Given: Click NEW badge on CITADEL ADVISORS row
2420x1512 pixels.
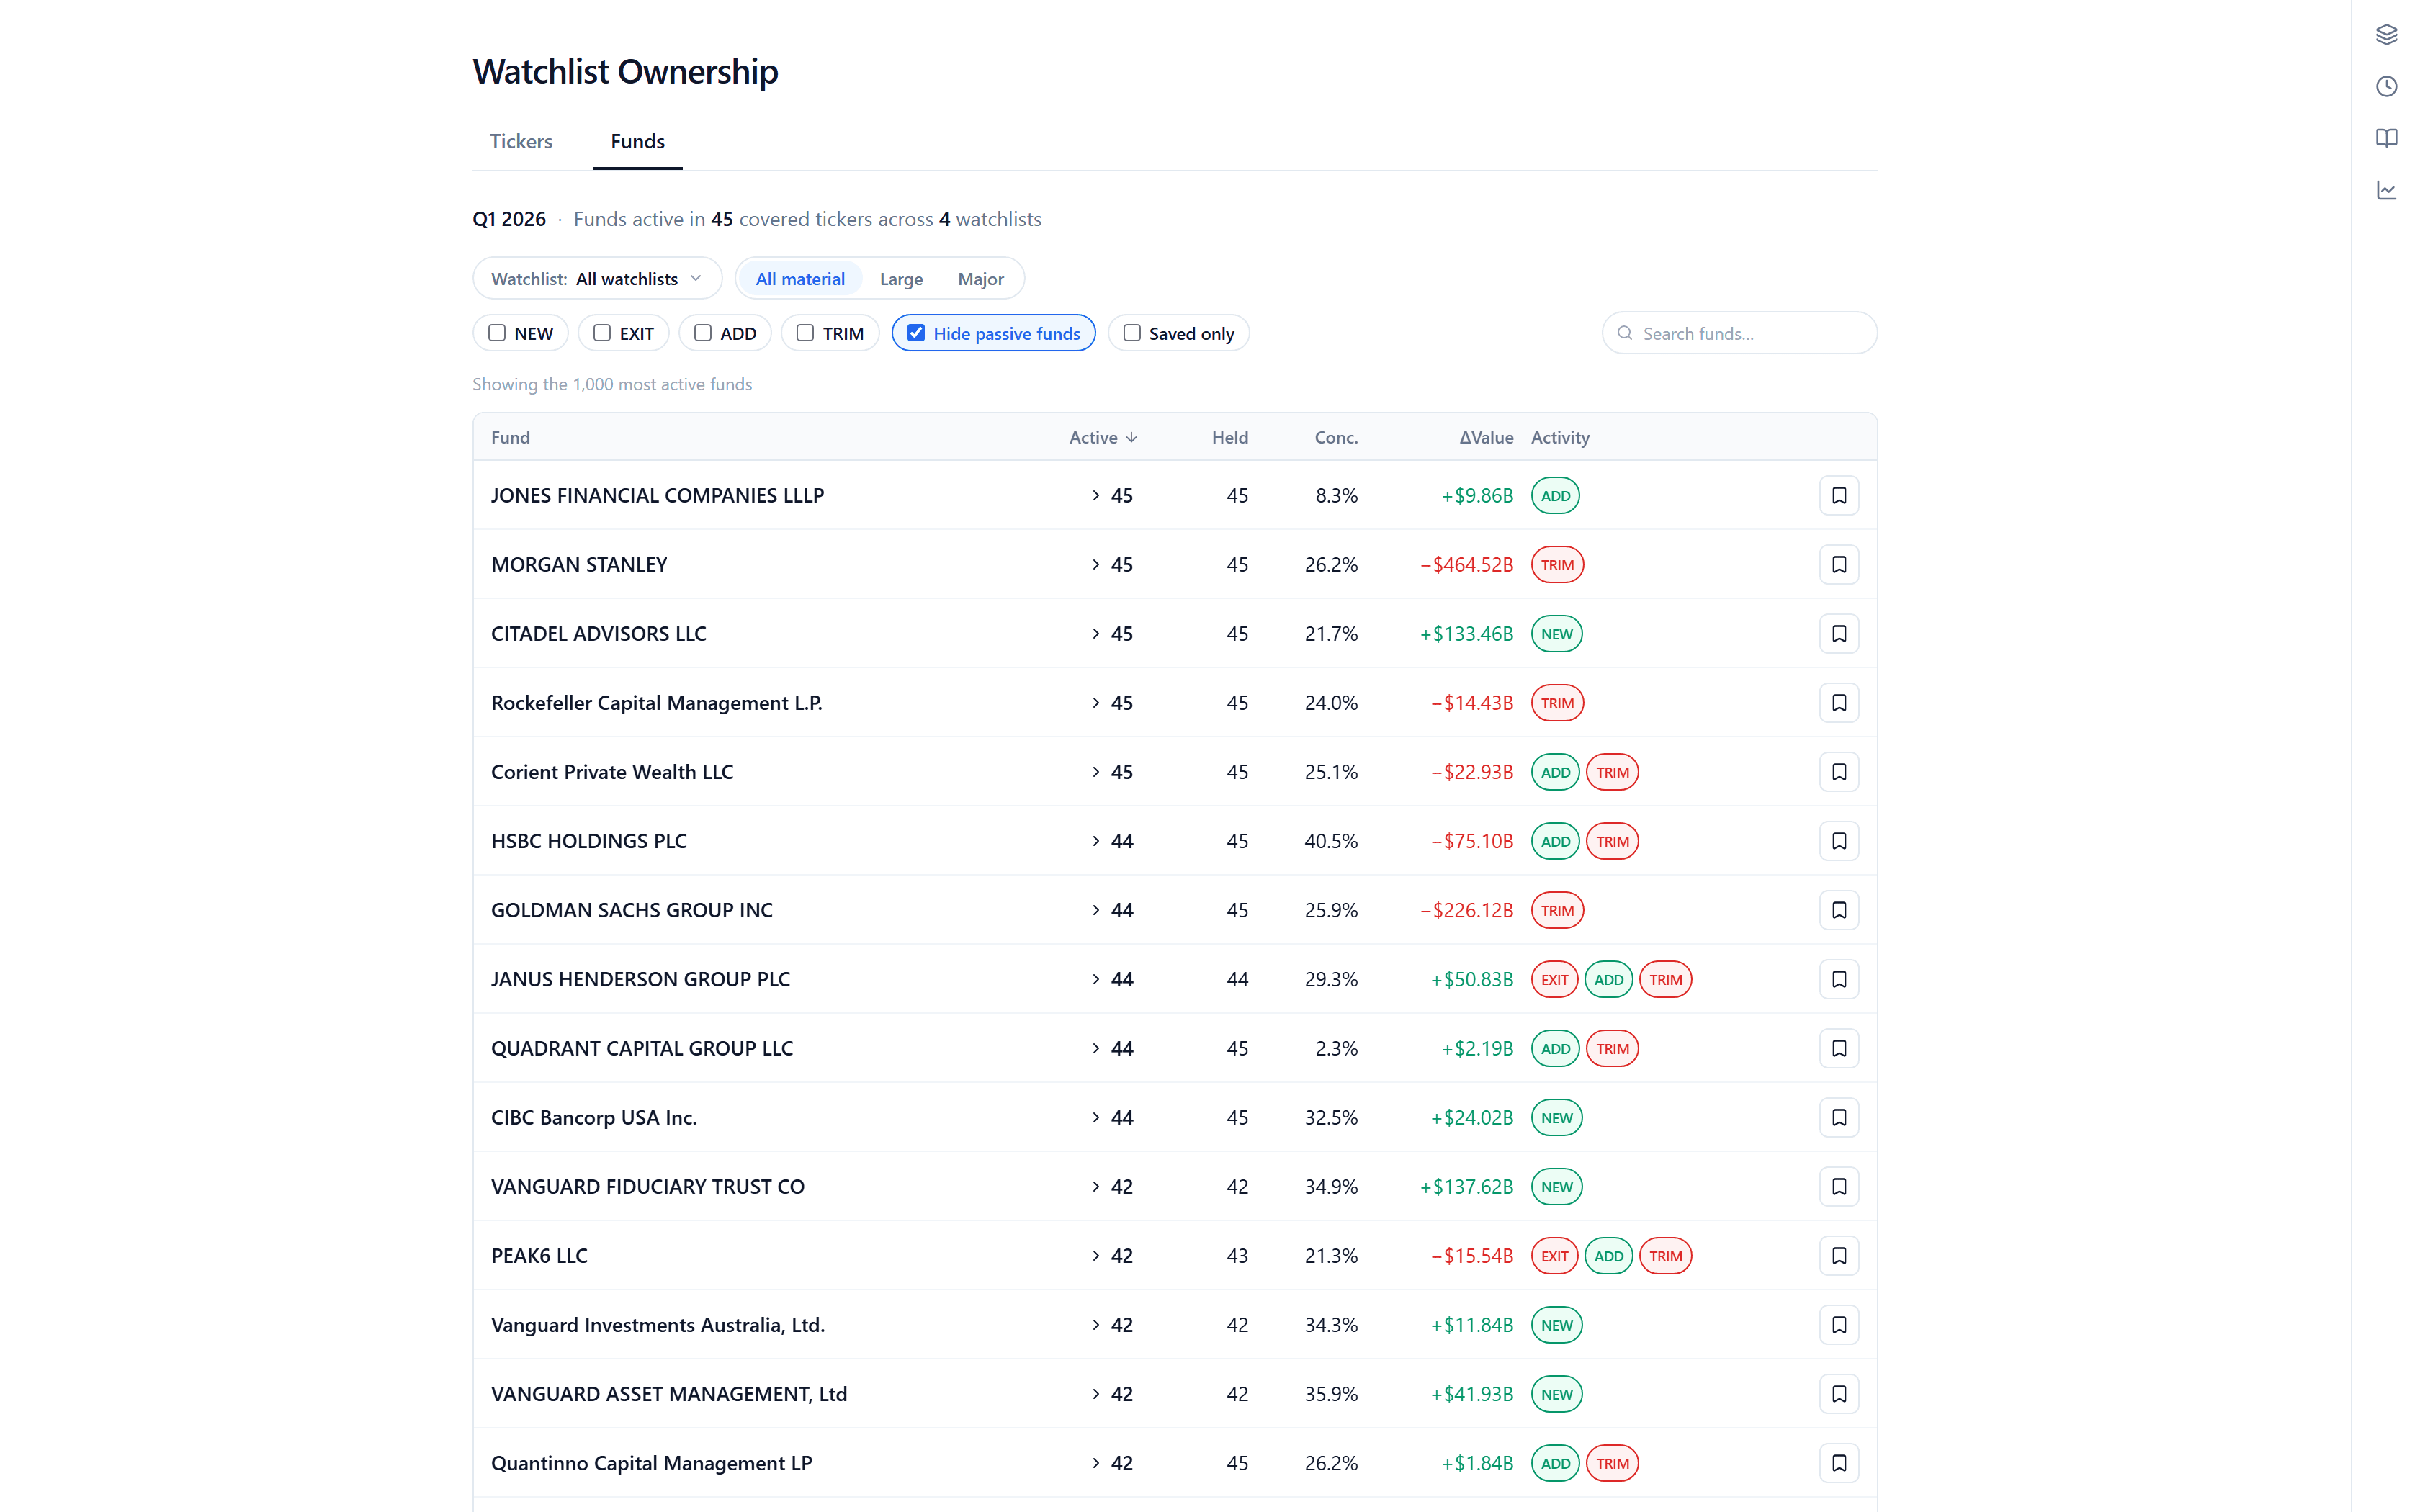Looking at the screenshot, I should coord(1556,633).
